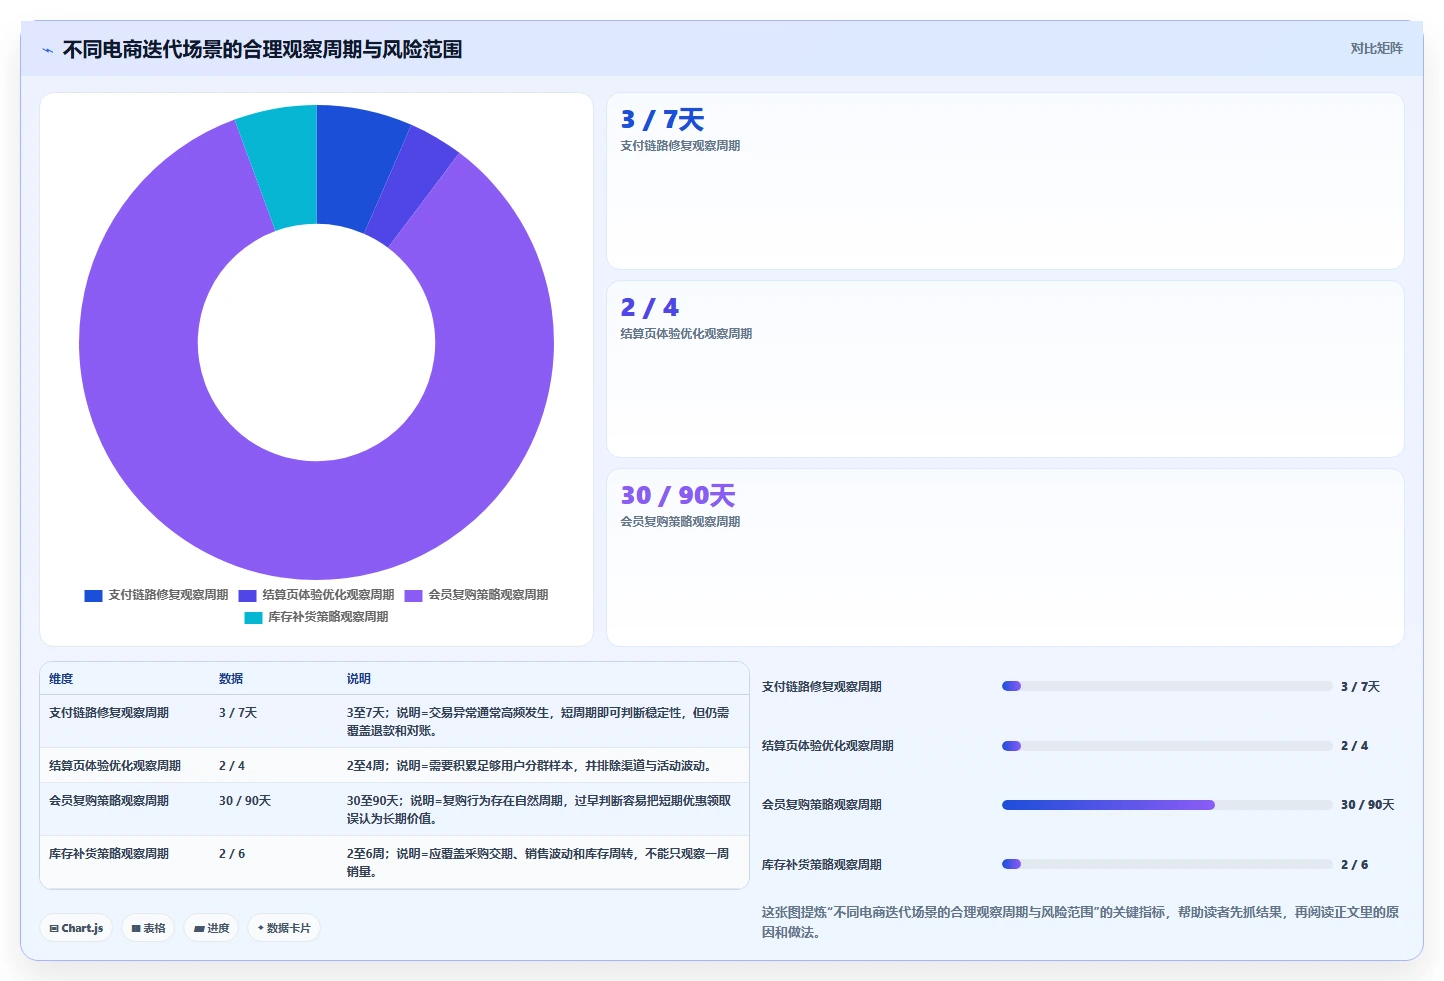Click the 30 / 90天 progress value label
Image resolution: width=1444 pixels, height=981 pixels.
1367,805
